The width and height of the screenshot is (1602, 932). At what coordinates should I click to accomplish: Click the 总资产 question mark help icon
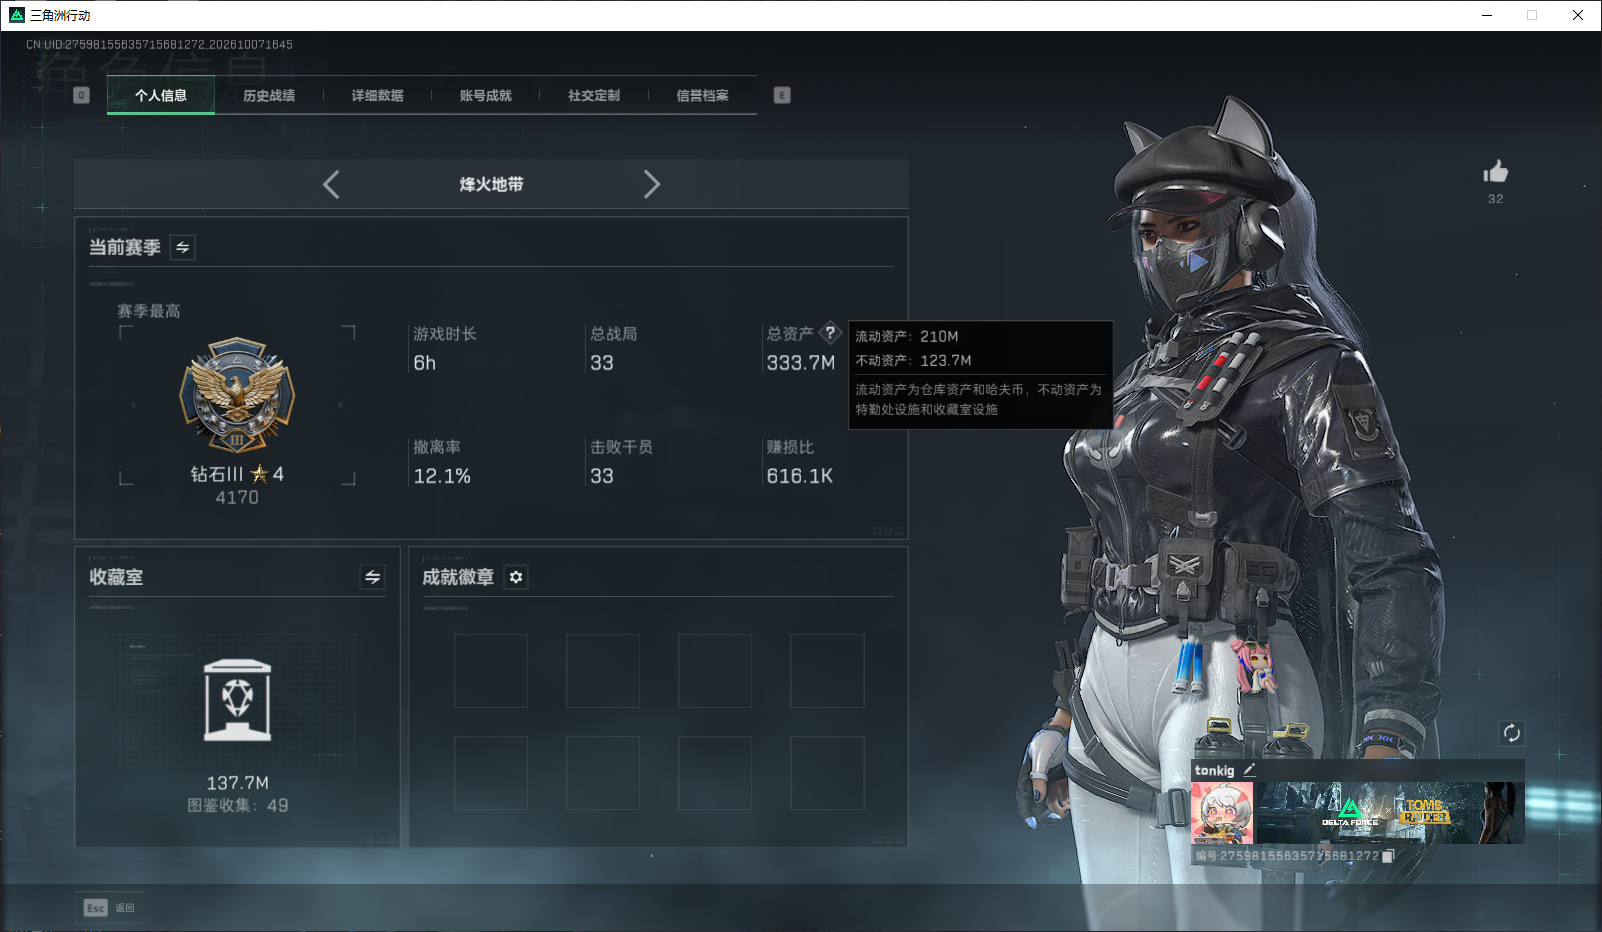click(830, 333)
